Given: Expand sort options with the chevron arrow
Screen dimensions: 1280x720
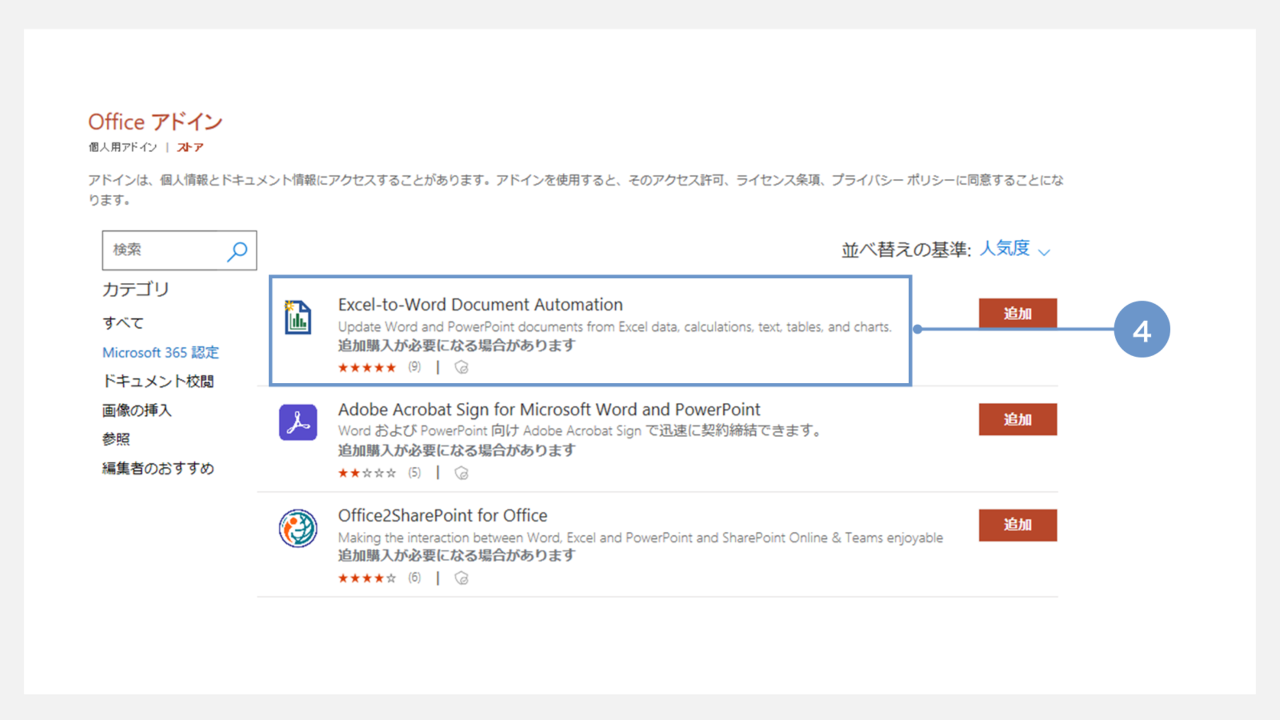Looking at the screenshot, I should coord(1044,252).
